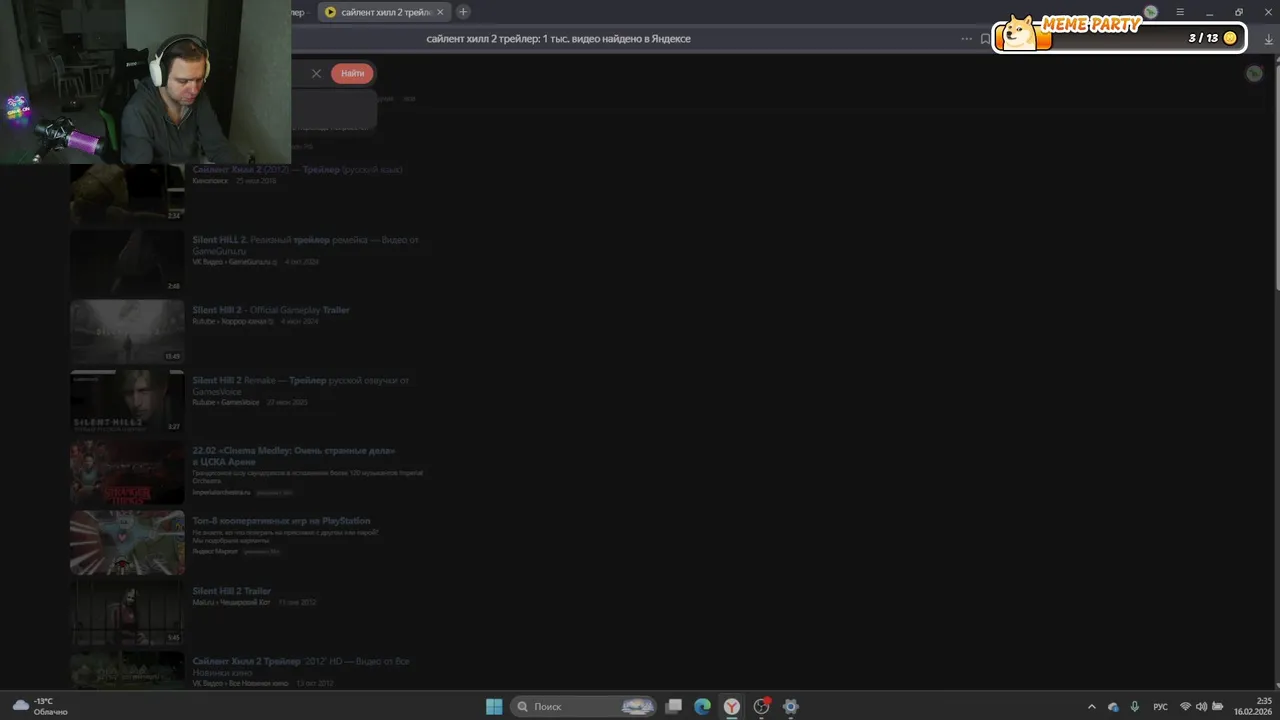
Task: Open Silent Hill 2 Remake GamesVoice trailer link
Action: tap(300, 385)
